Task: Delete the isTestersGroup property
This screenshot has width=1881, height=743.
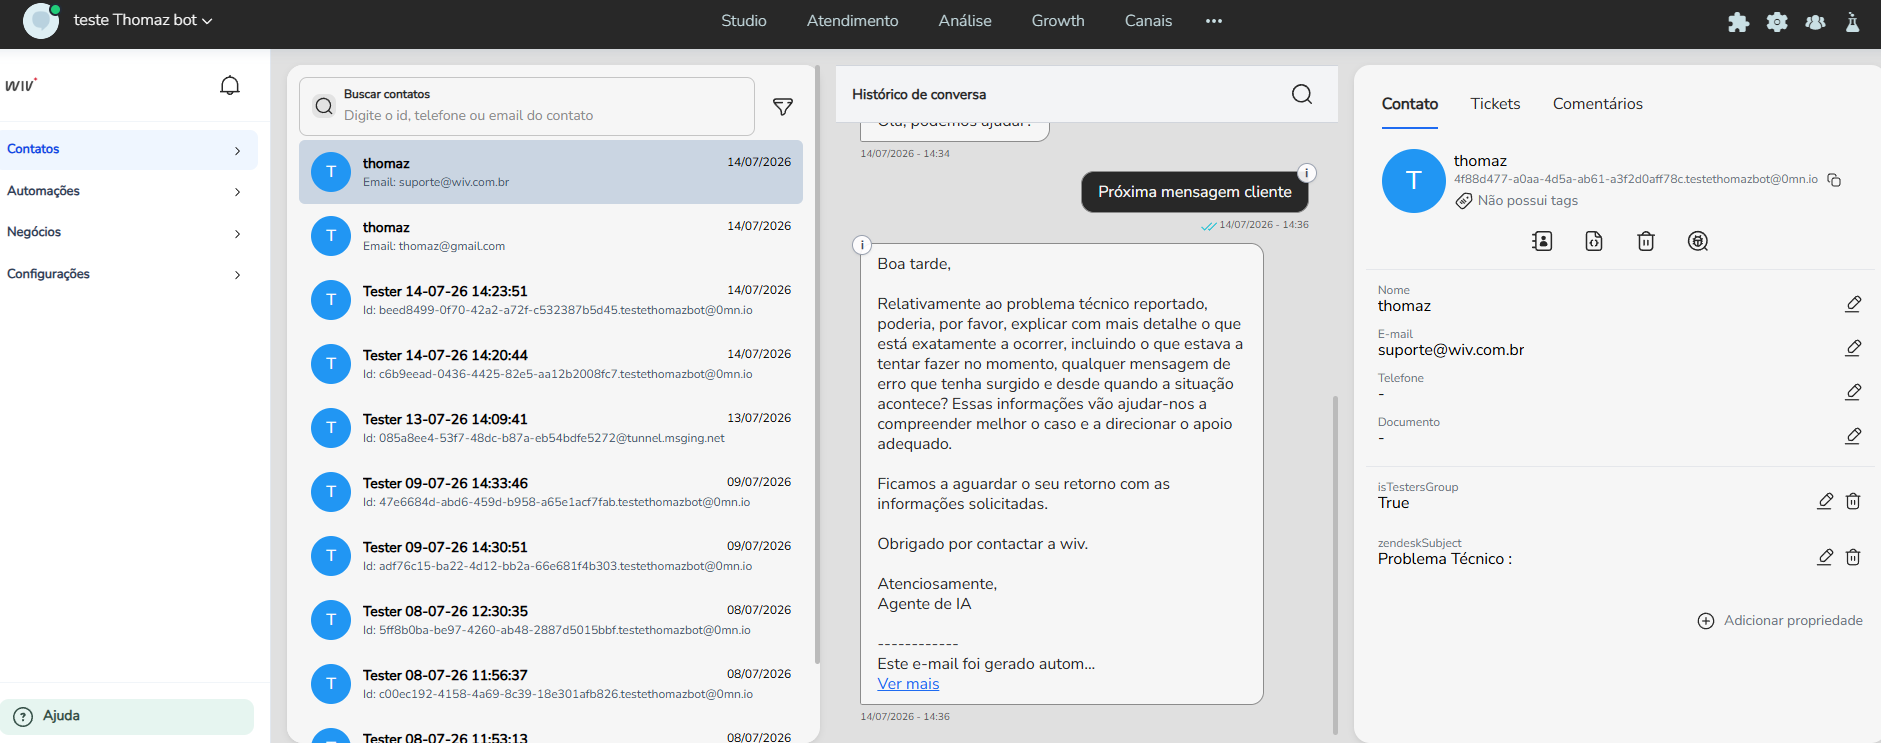Action: 1853,501
